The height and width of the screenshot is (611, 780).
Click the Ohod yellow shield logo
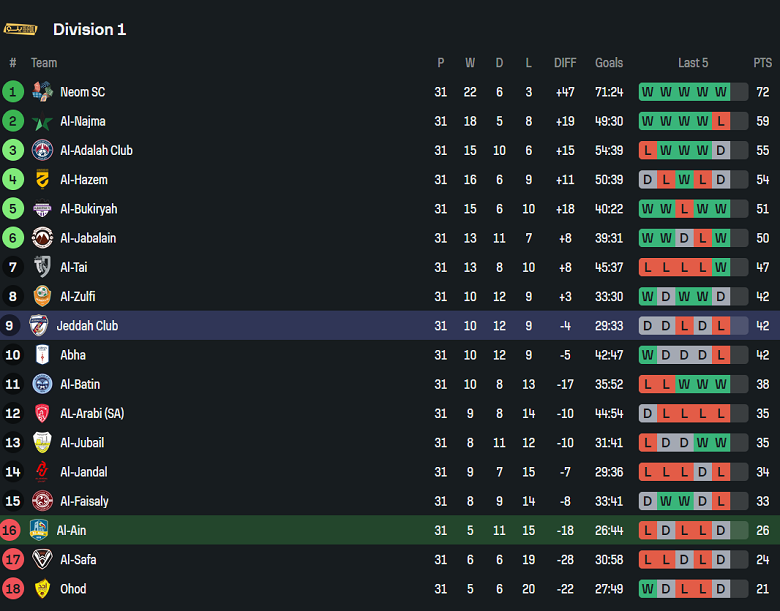click(x=42, y=589)
